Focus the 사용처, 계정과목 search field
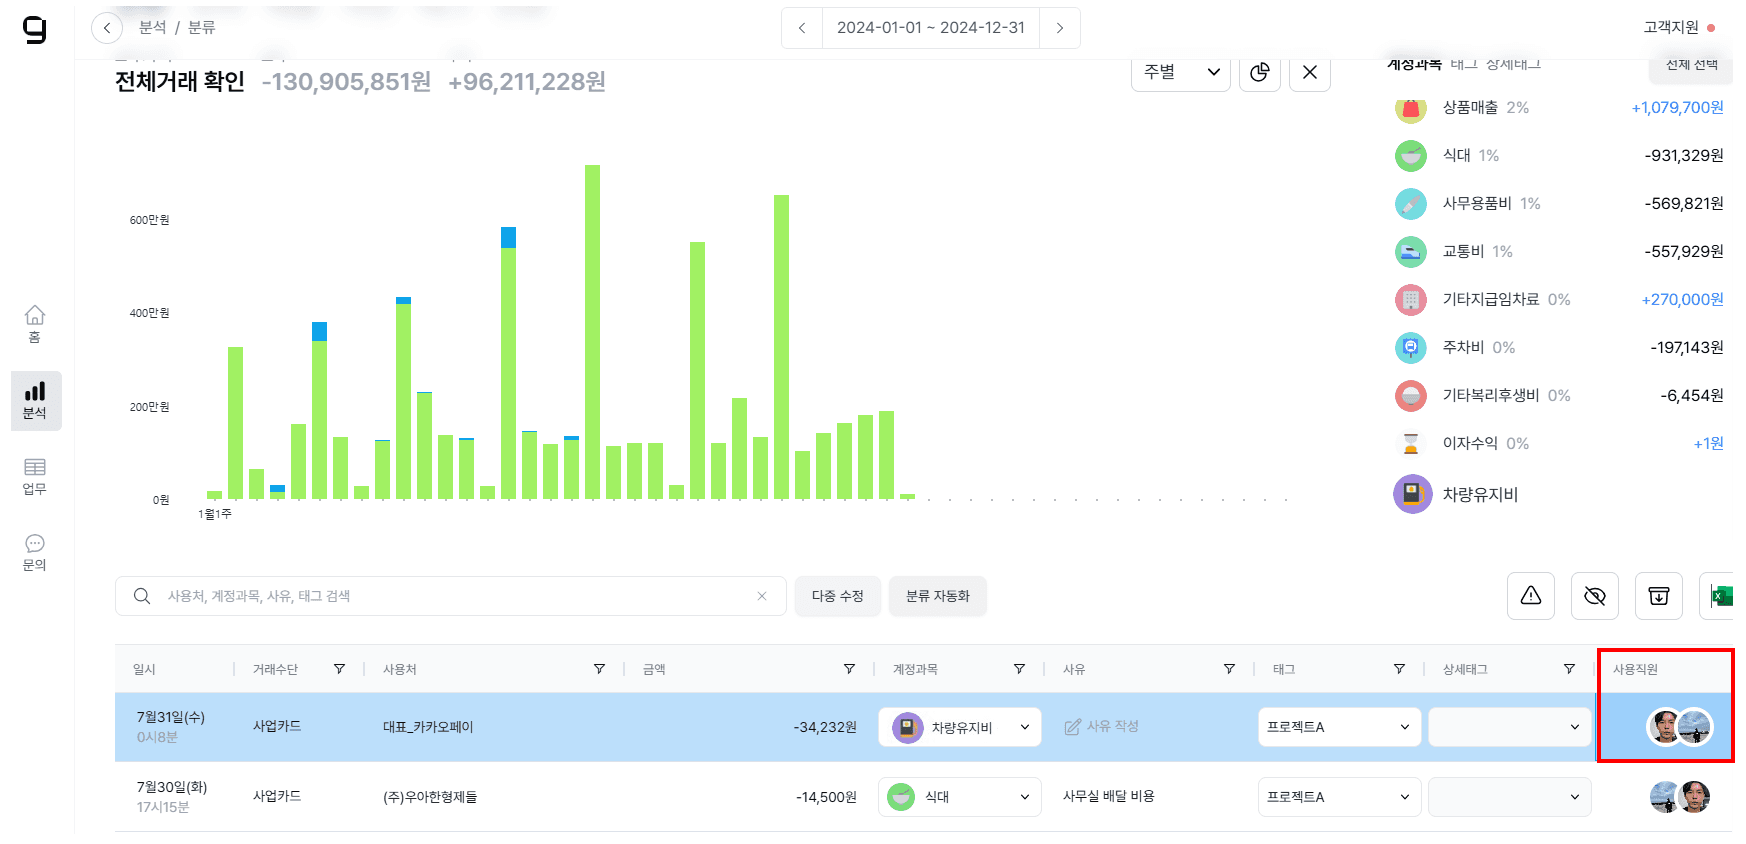The image size is (1746, 844). click(x=451, y=596)
